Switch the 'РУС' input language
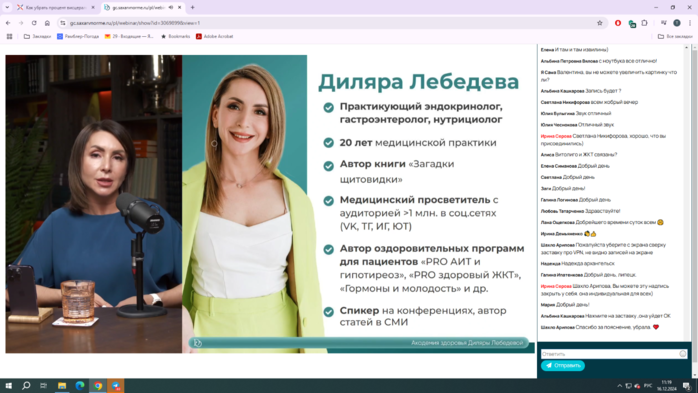Image resolution: width=698 pixels, height=393 pixels. [x=648, y=386]
